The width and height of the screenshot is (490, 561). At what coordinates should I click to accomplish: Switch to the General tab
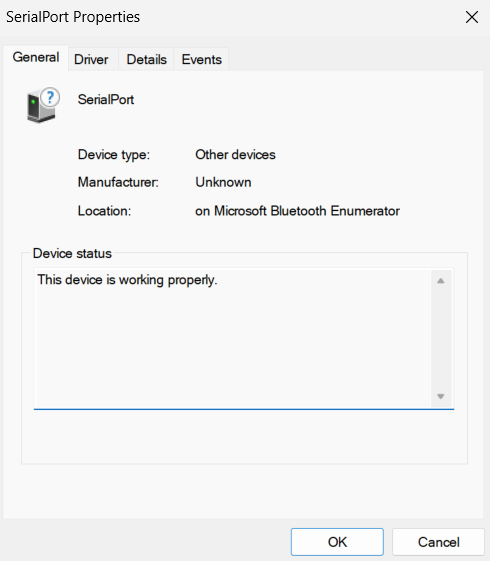(x=36, y=58)
